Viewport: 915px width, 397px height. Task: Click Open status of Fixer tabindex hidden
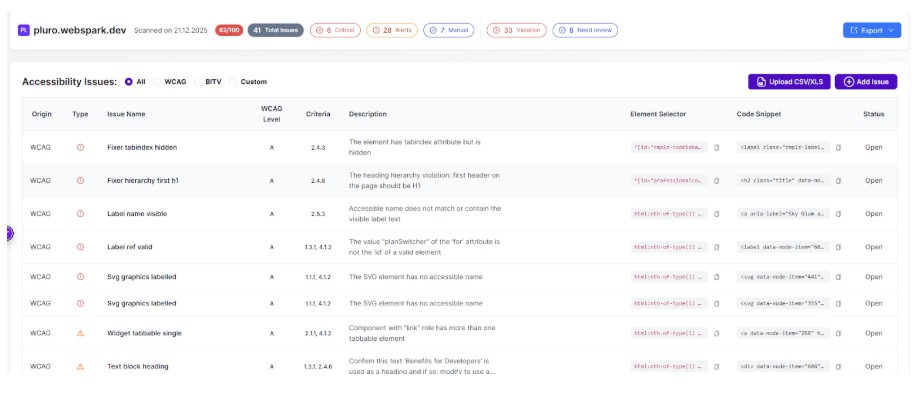(x=874, y=148)
